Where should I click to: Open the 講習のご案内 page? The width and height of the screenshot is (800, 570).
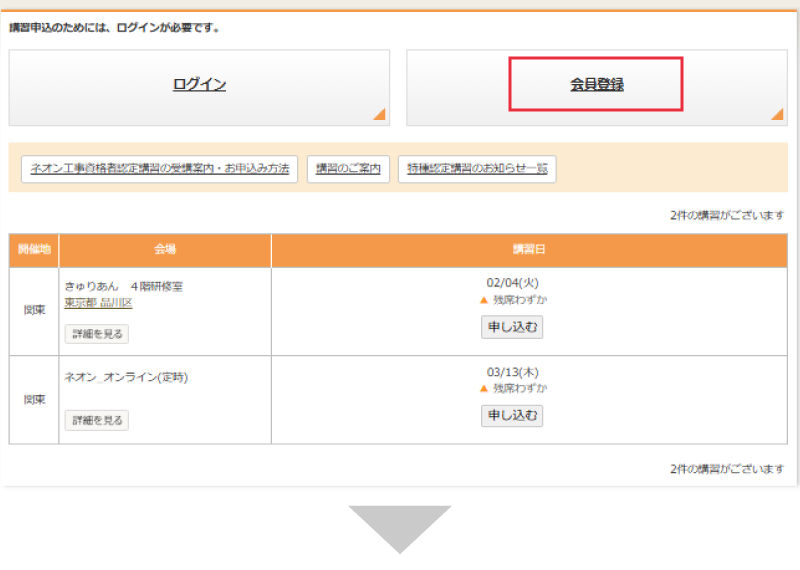tap(348, 170)
